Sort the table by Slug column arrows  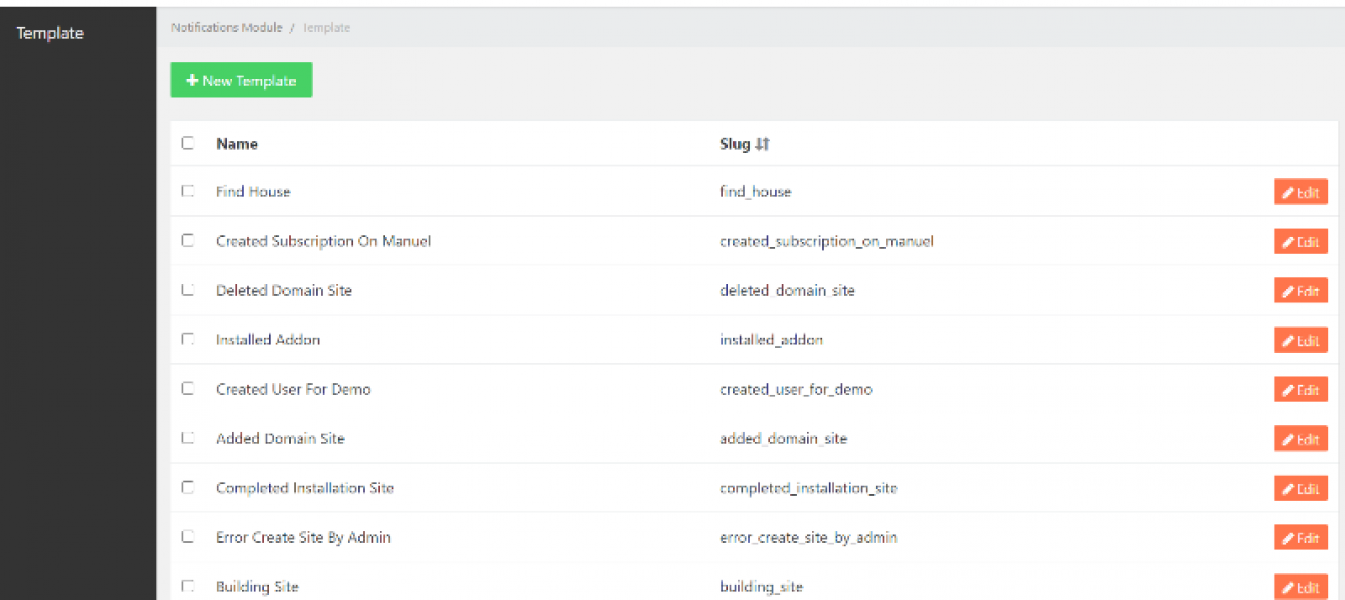coord(762,144)
